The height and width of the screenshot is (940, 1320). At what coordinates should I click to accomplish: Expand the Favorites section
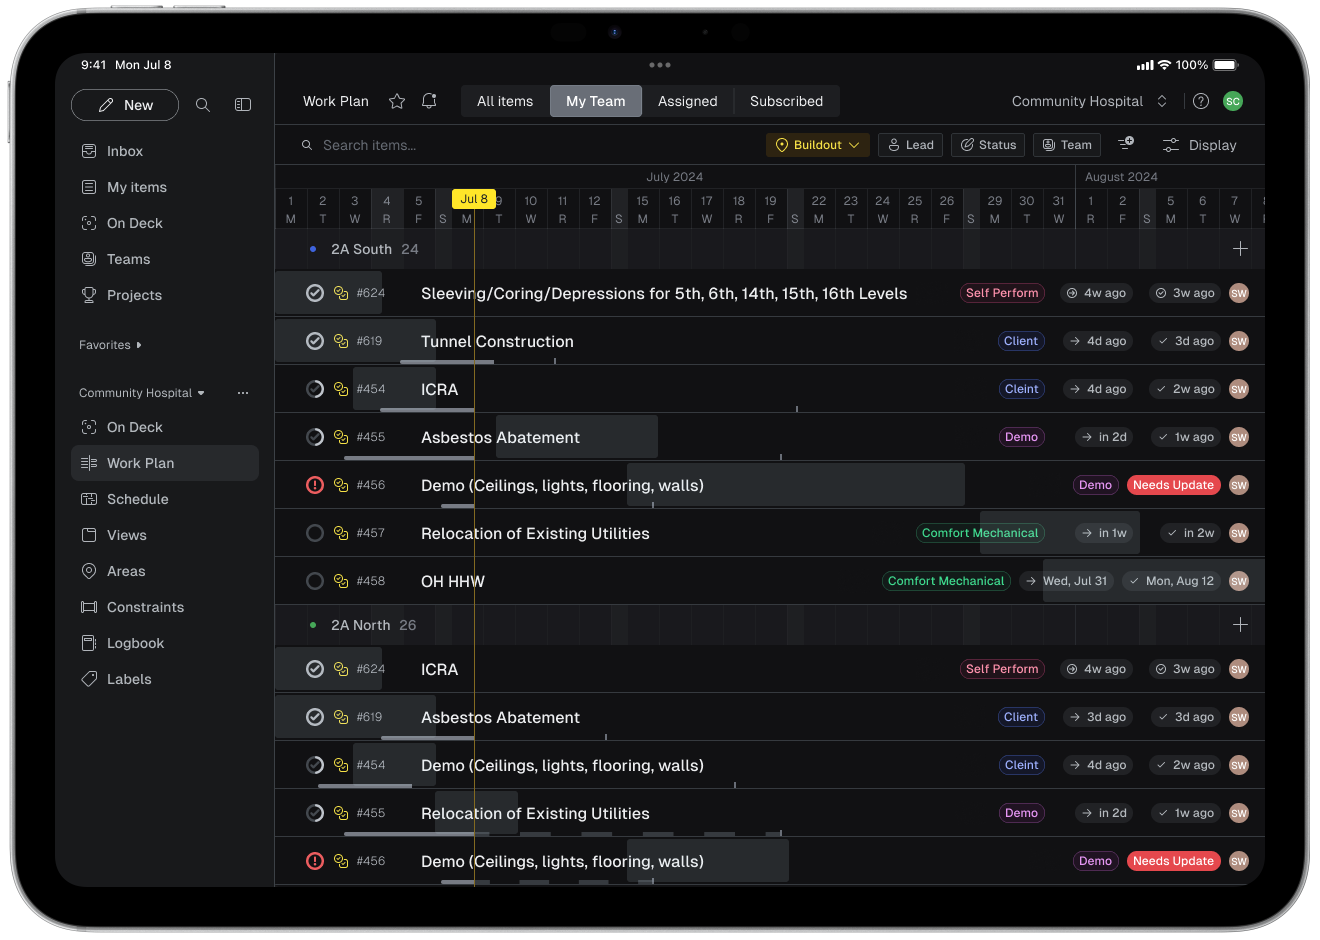tap(110, 345)
